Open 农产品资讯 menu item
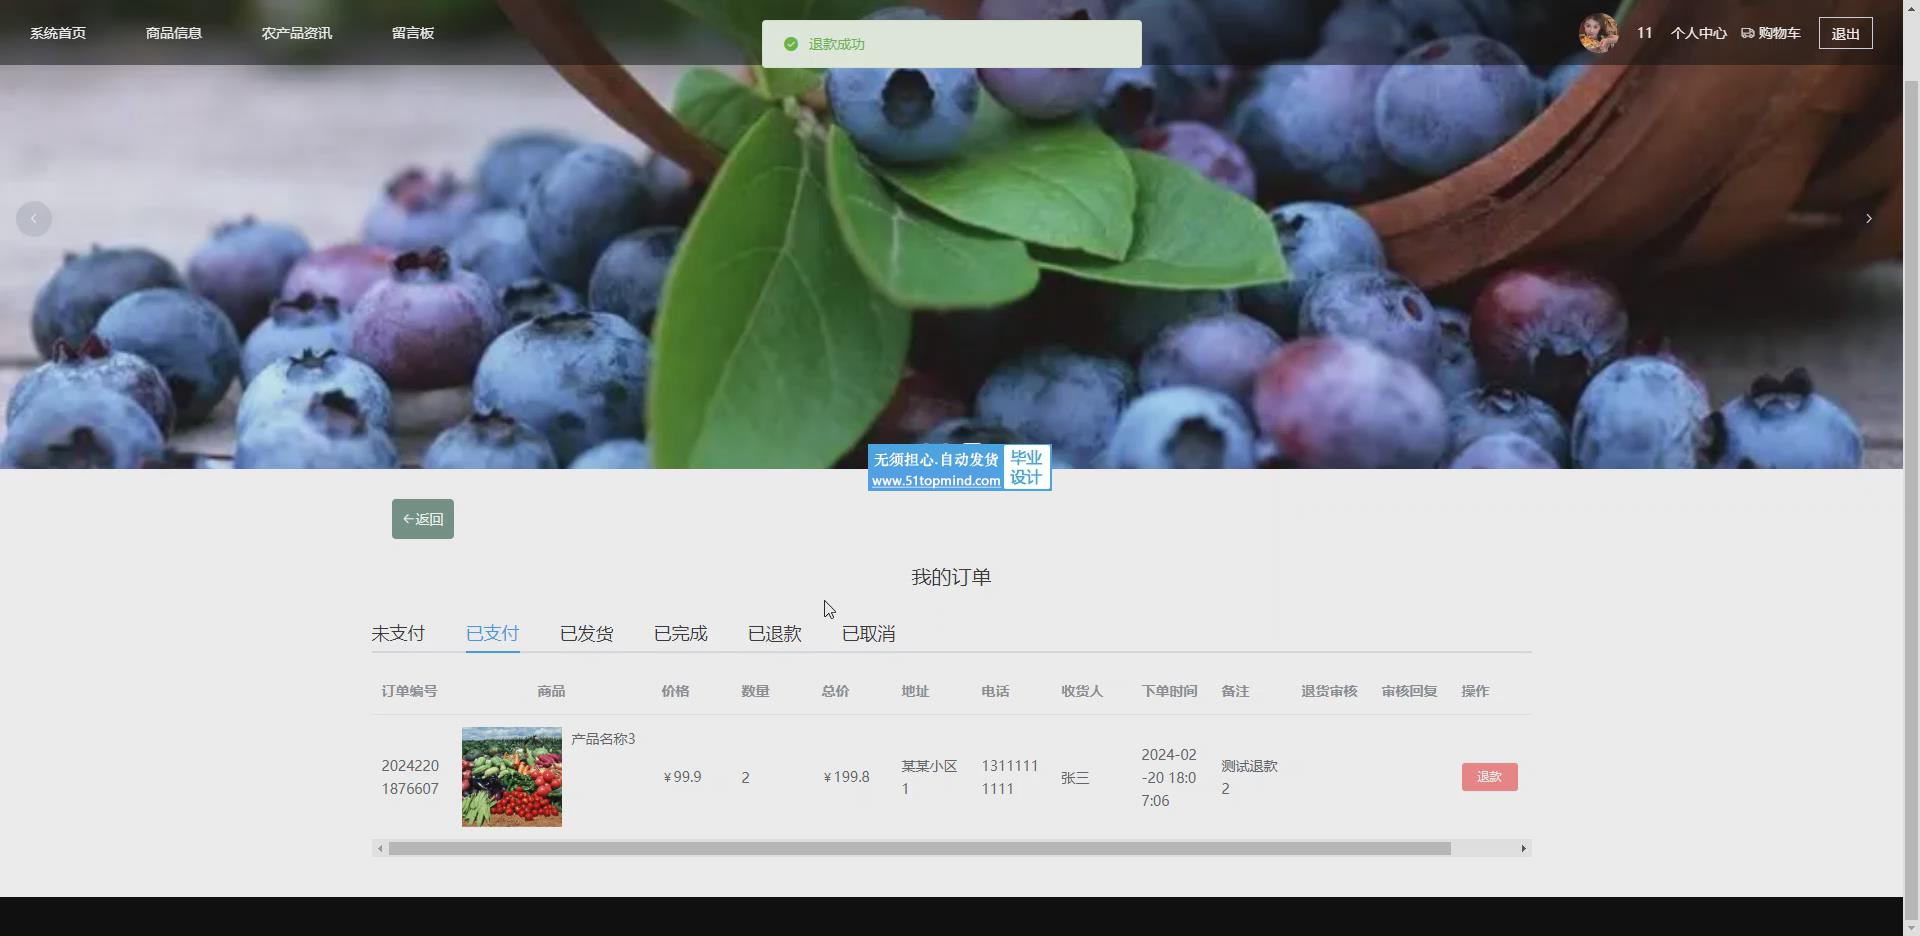The width and height of the screenshot is (1920, 936). 297,33
